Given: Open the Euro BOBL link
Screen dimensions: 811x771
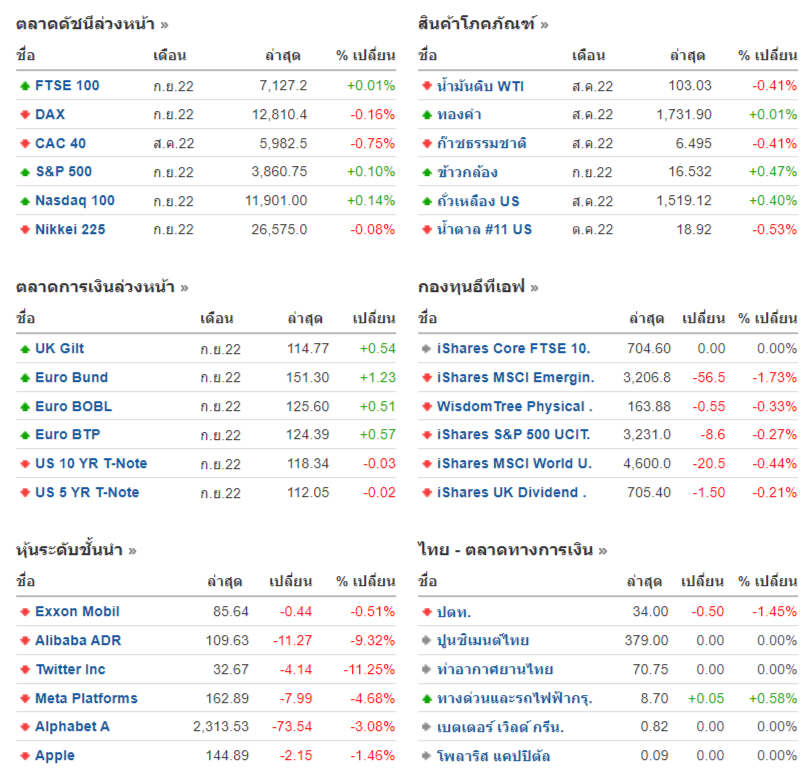Looking at the screenshot, I should [x=73, y=406].
